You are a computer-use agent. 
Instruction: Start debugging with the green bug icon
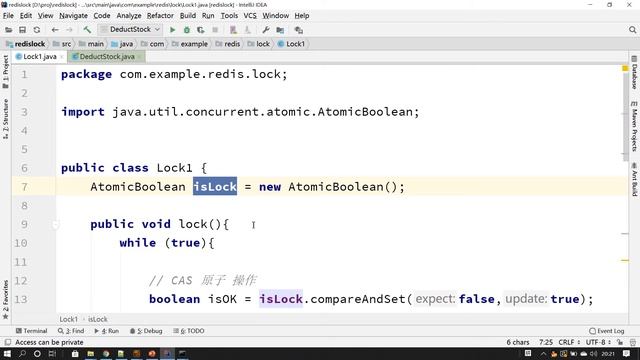[187, 30]
